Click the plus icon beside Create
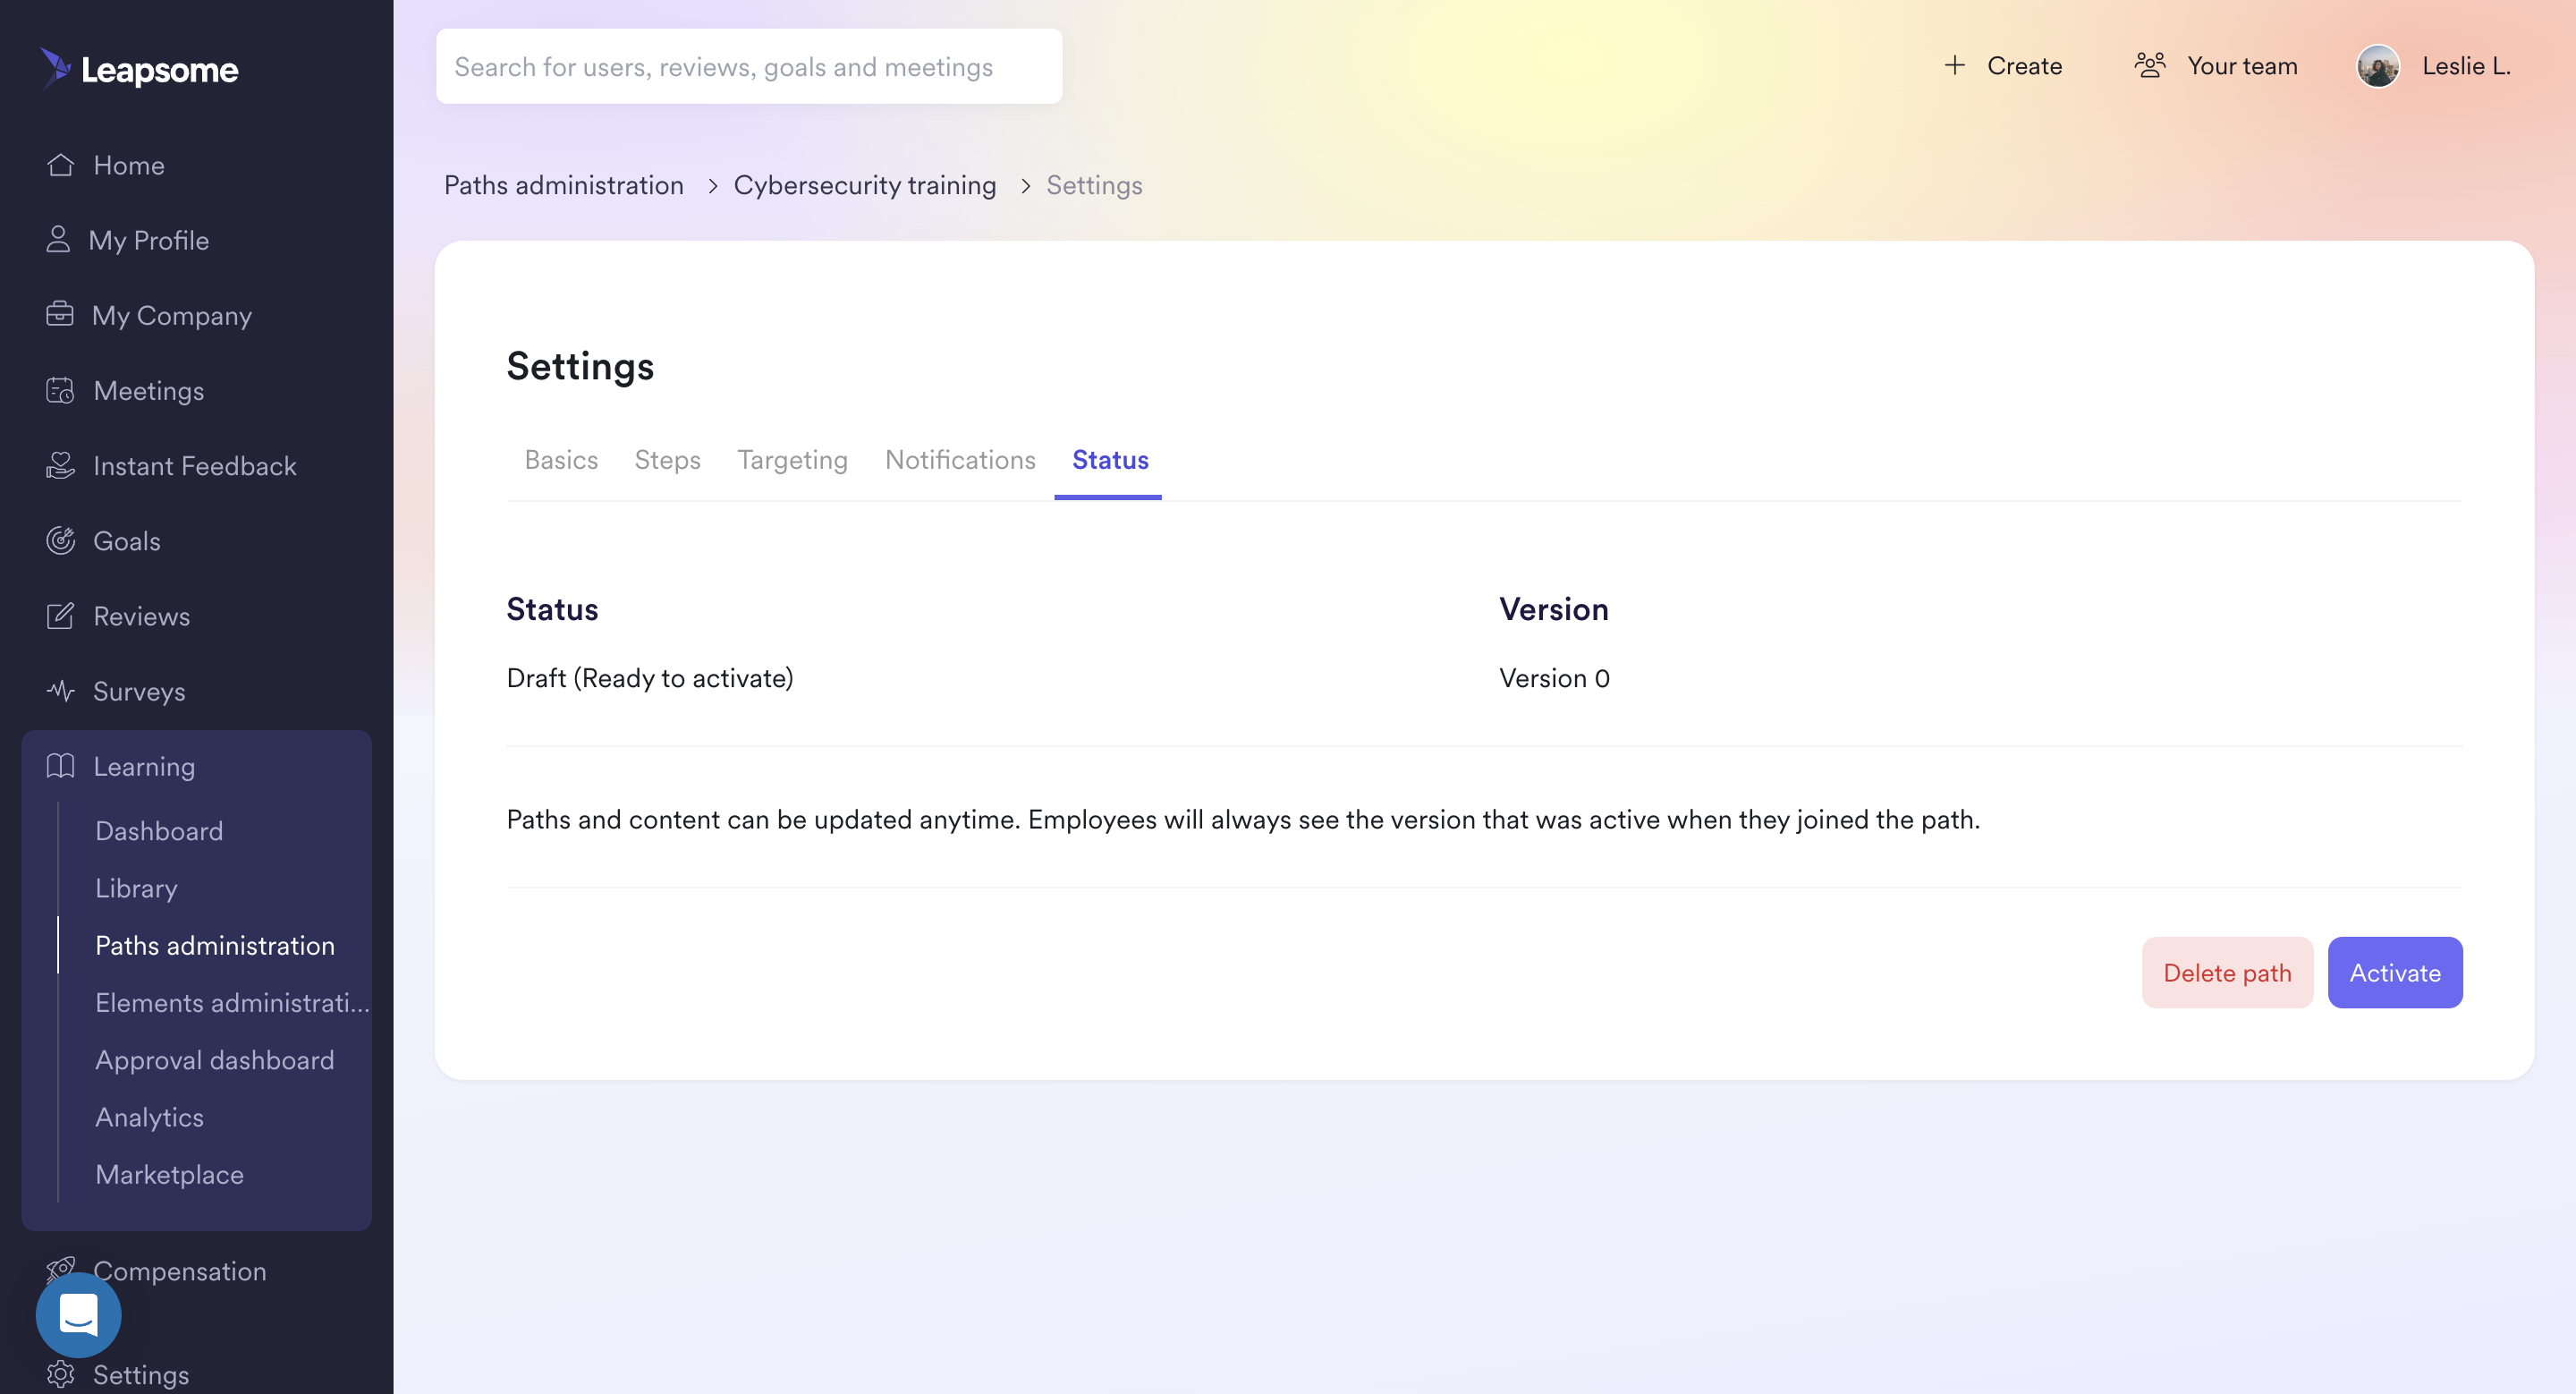2576x1394 pixels. click(1954, 65)
